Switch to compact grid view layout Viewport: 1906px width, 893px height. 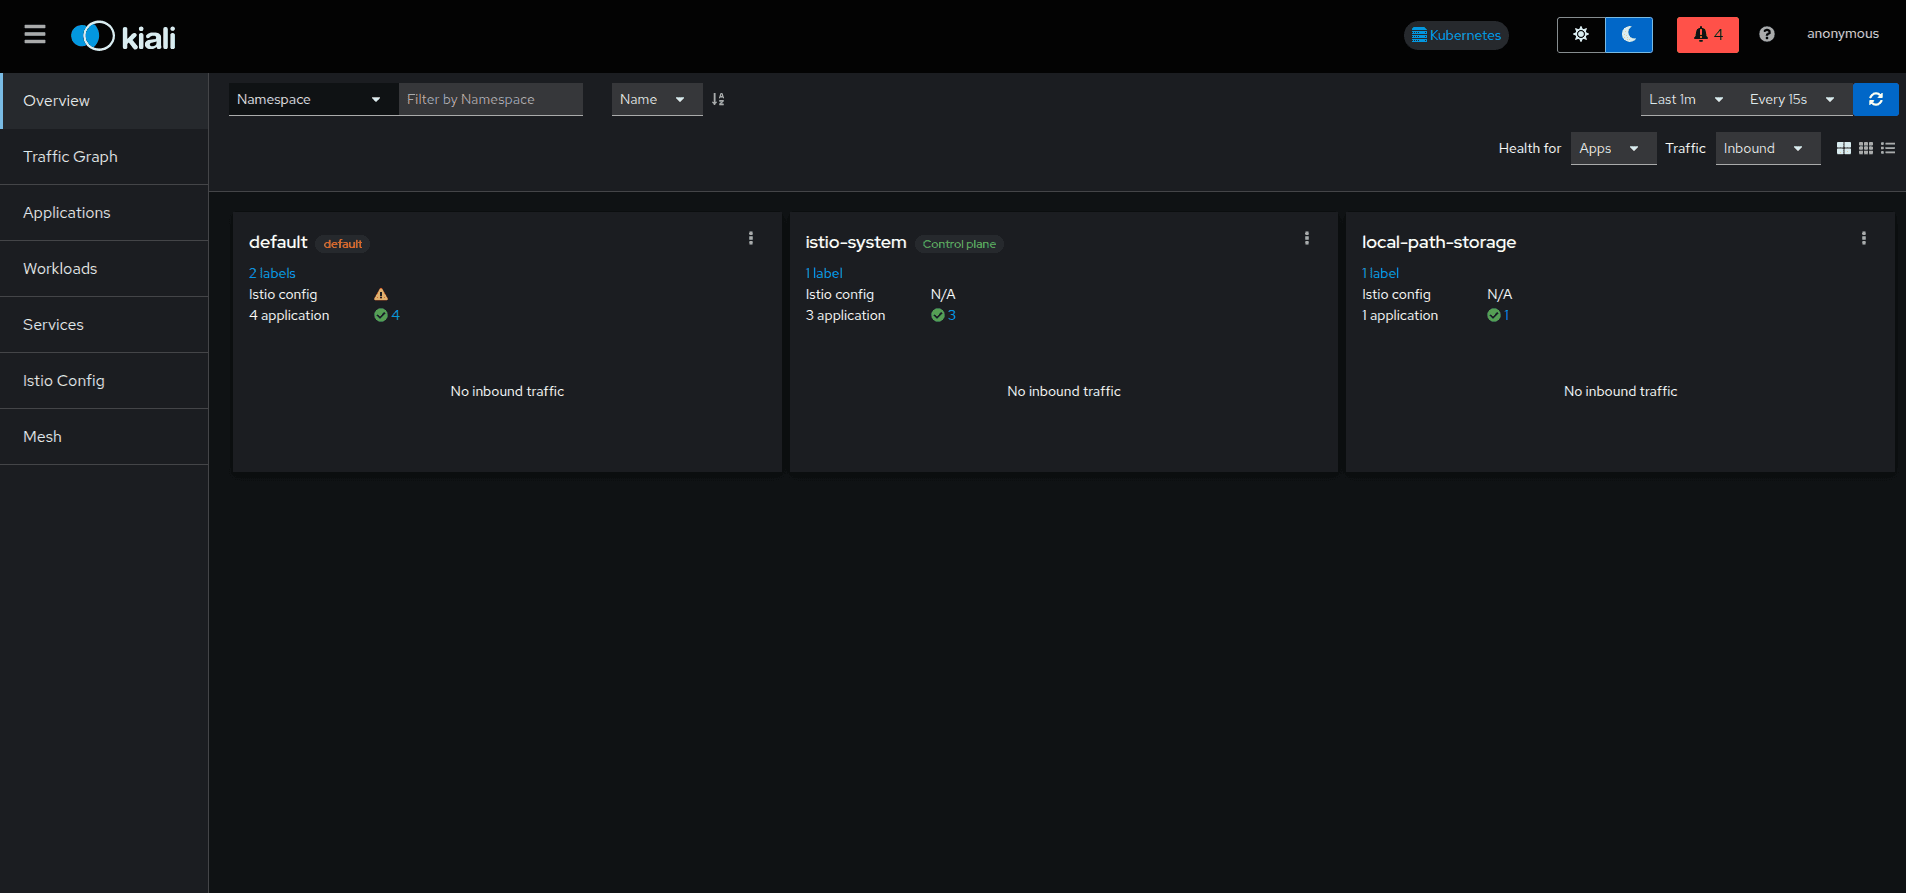(1866, 148)
